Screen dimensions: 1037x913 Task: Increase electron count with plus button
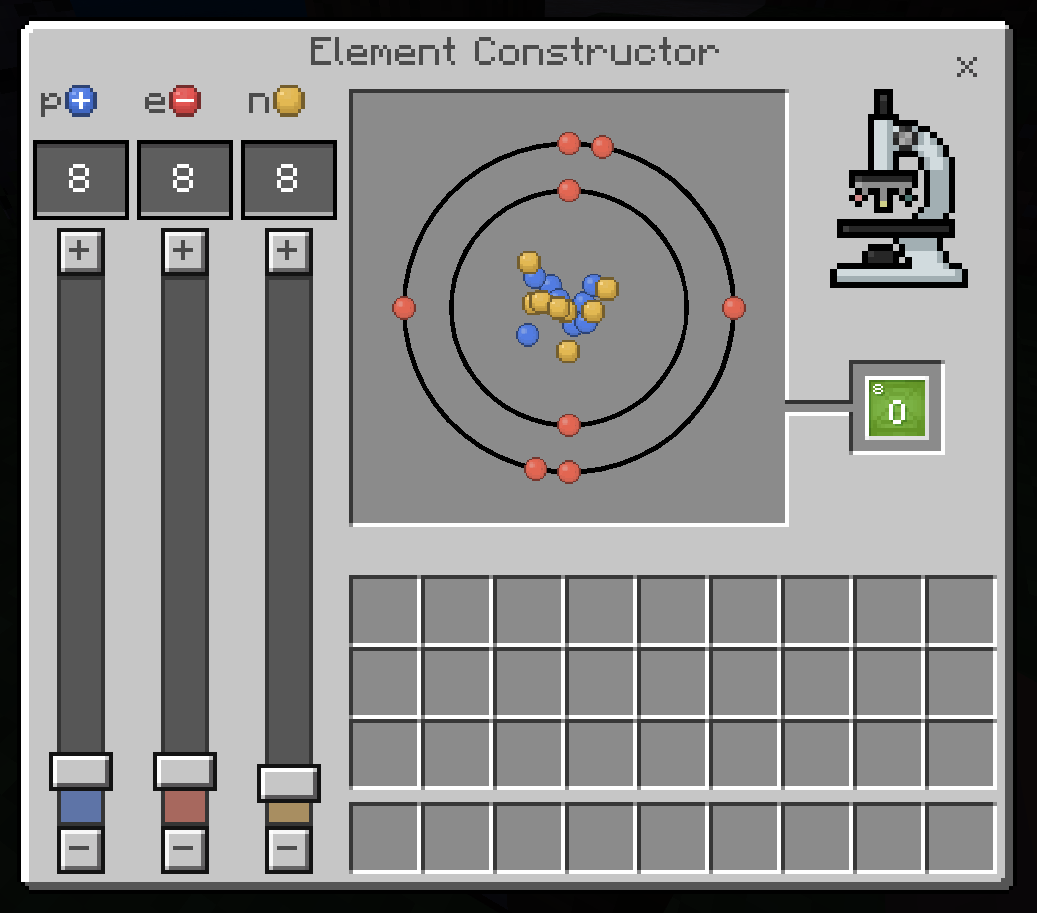pyautogui.click(x=185, y=251)
